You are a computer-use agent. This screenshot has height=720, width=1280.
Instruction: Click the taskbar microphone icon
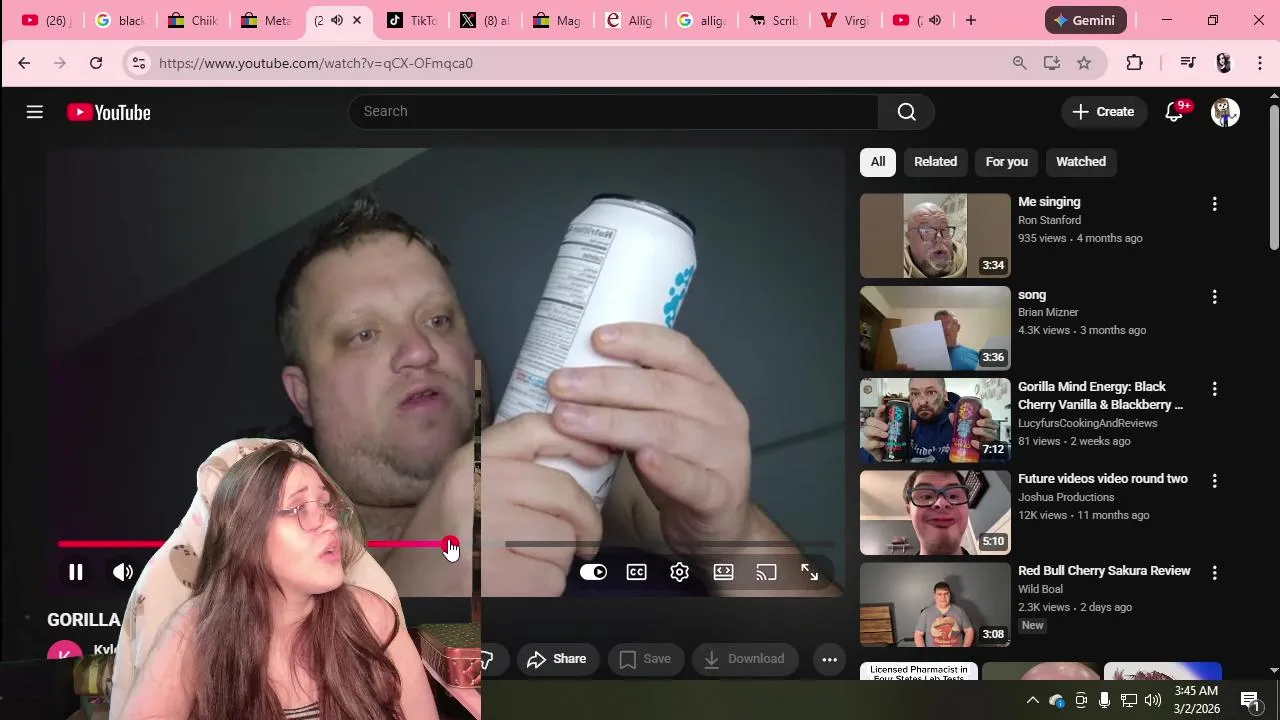tap(1104, 700)
